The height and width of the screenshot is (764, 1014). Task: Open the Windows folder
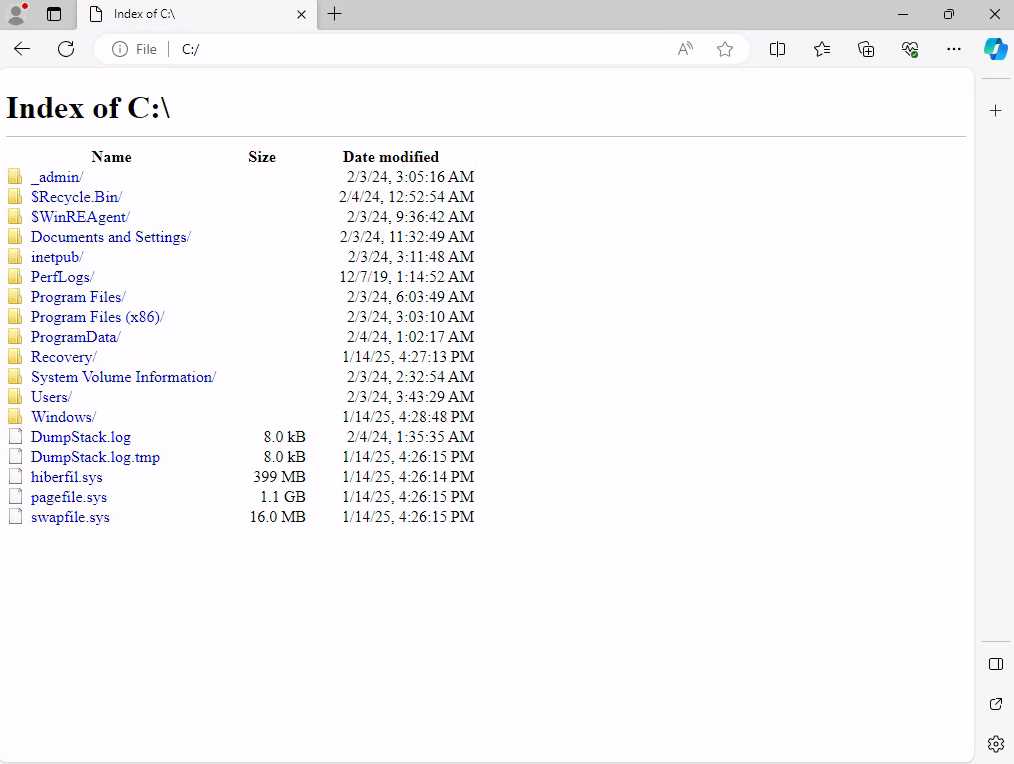click(63, 418)
